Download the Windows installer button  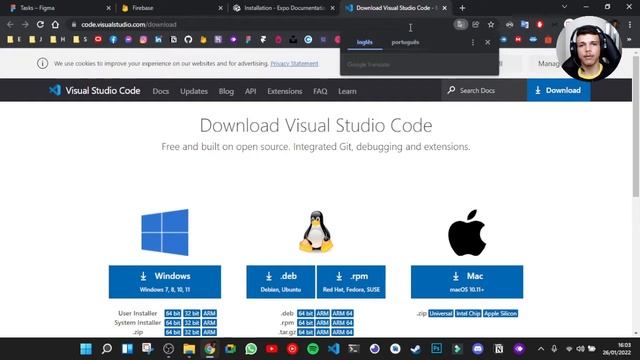[x=165, y=282]
